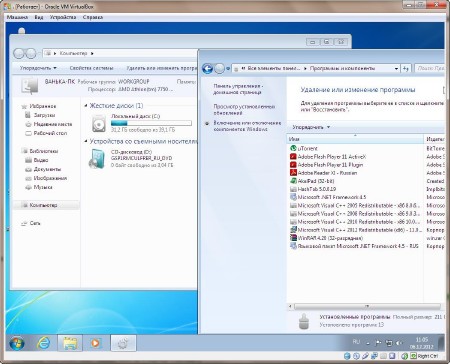The image size is (450, 364).
Task: Select AkelPad (32-bit) program icon
Action: pyautogui.click(x=293, y=181)
